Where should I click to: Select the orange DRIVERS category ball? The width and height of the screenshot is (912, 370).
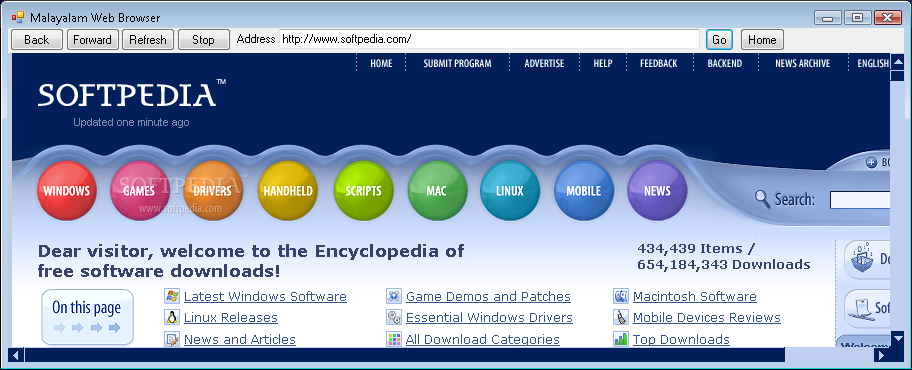(x=212, y=190)
